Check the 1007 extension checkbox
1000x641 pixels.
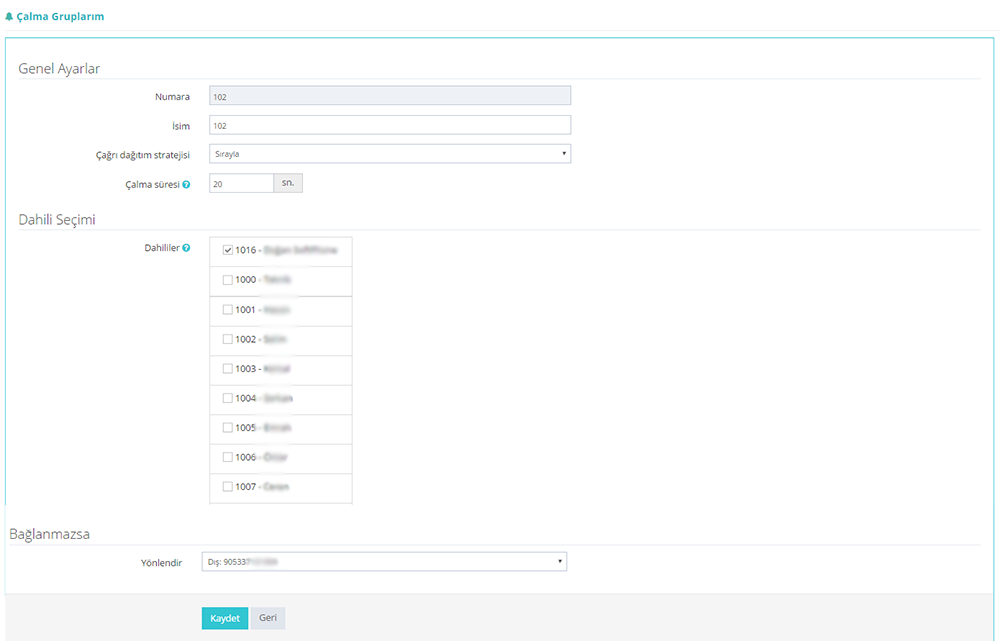[x=228, y=487]
